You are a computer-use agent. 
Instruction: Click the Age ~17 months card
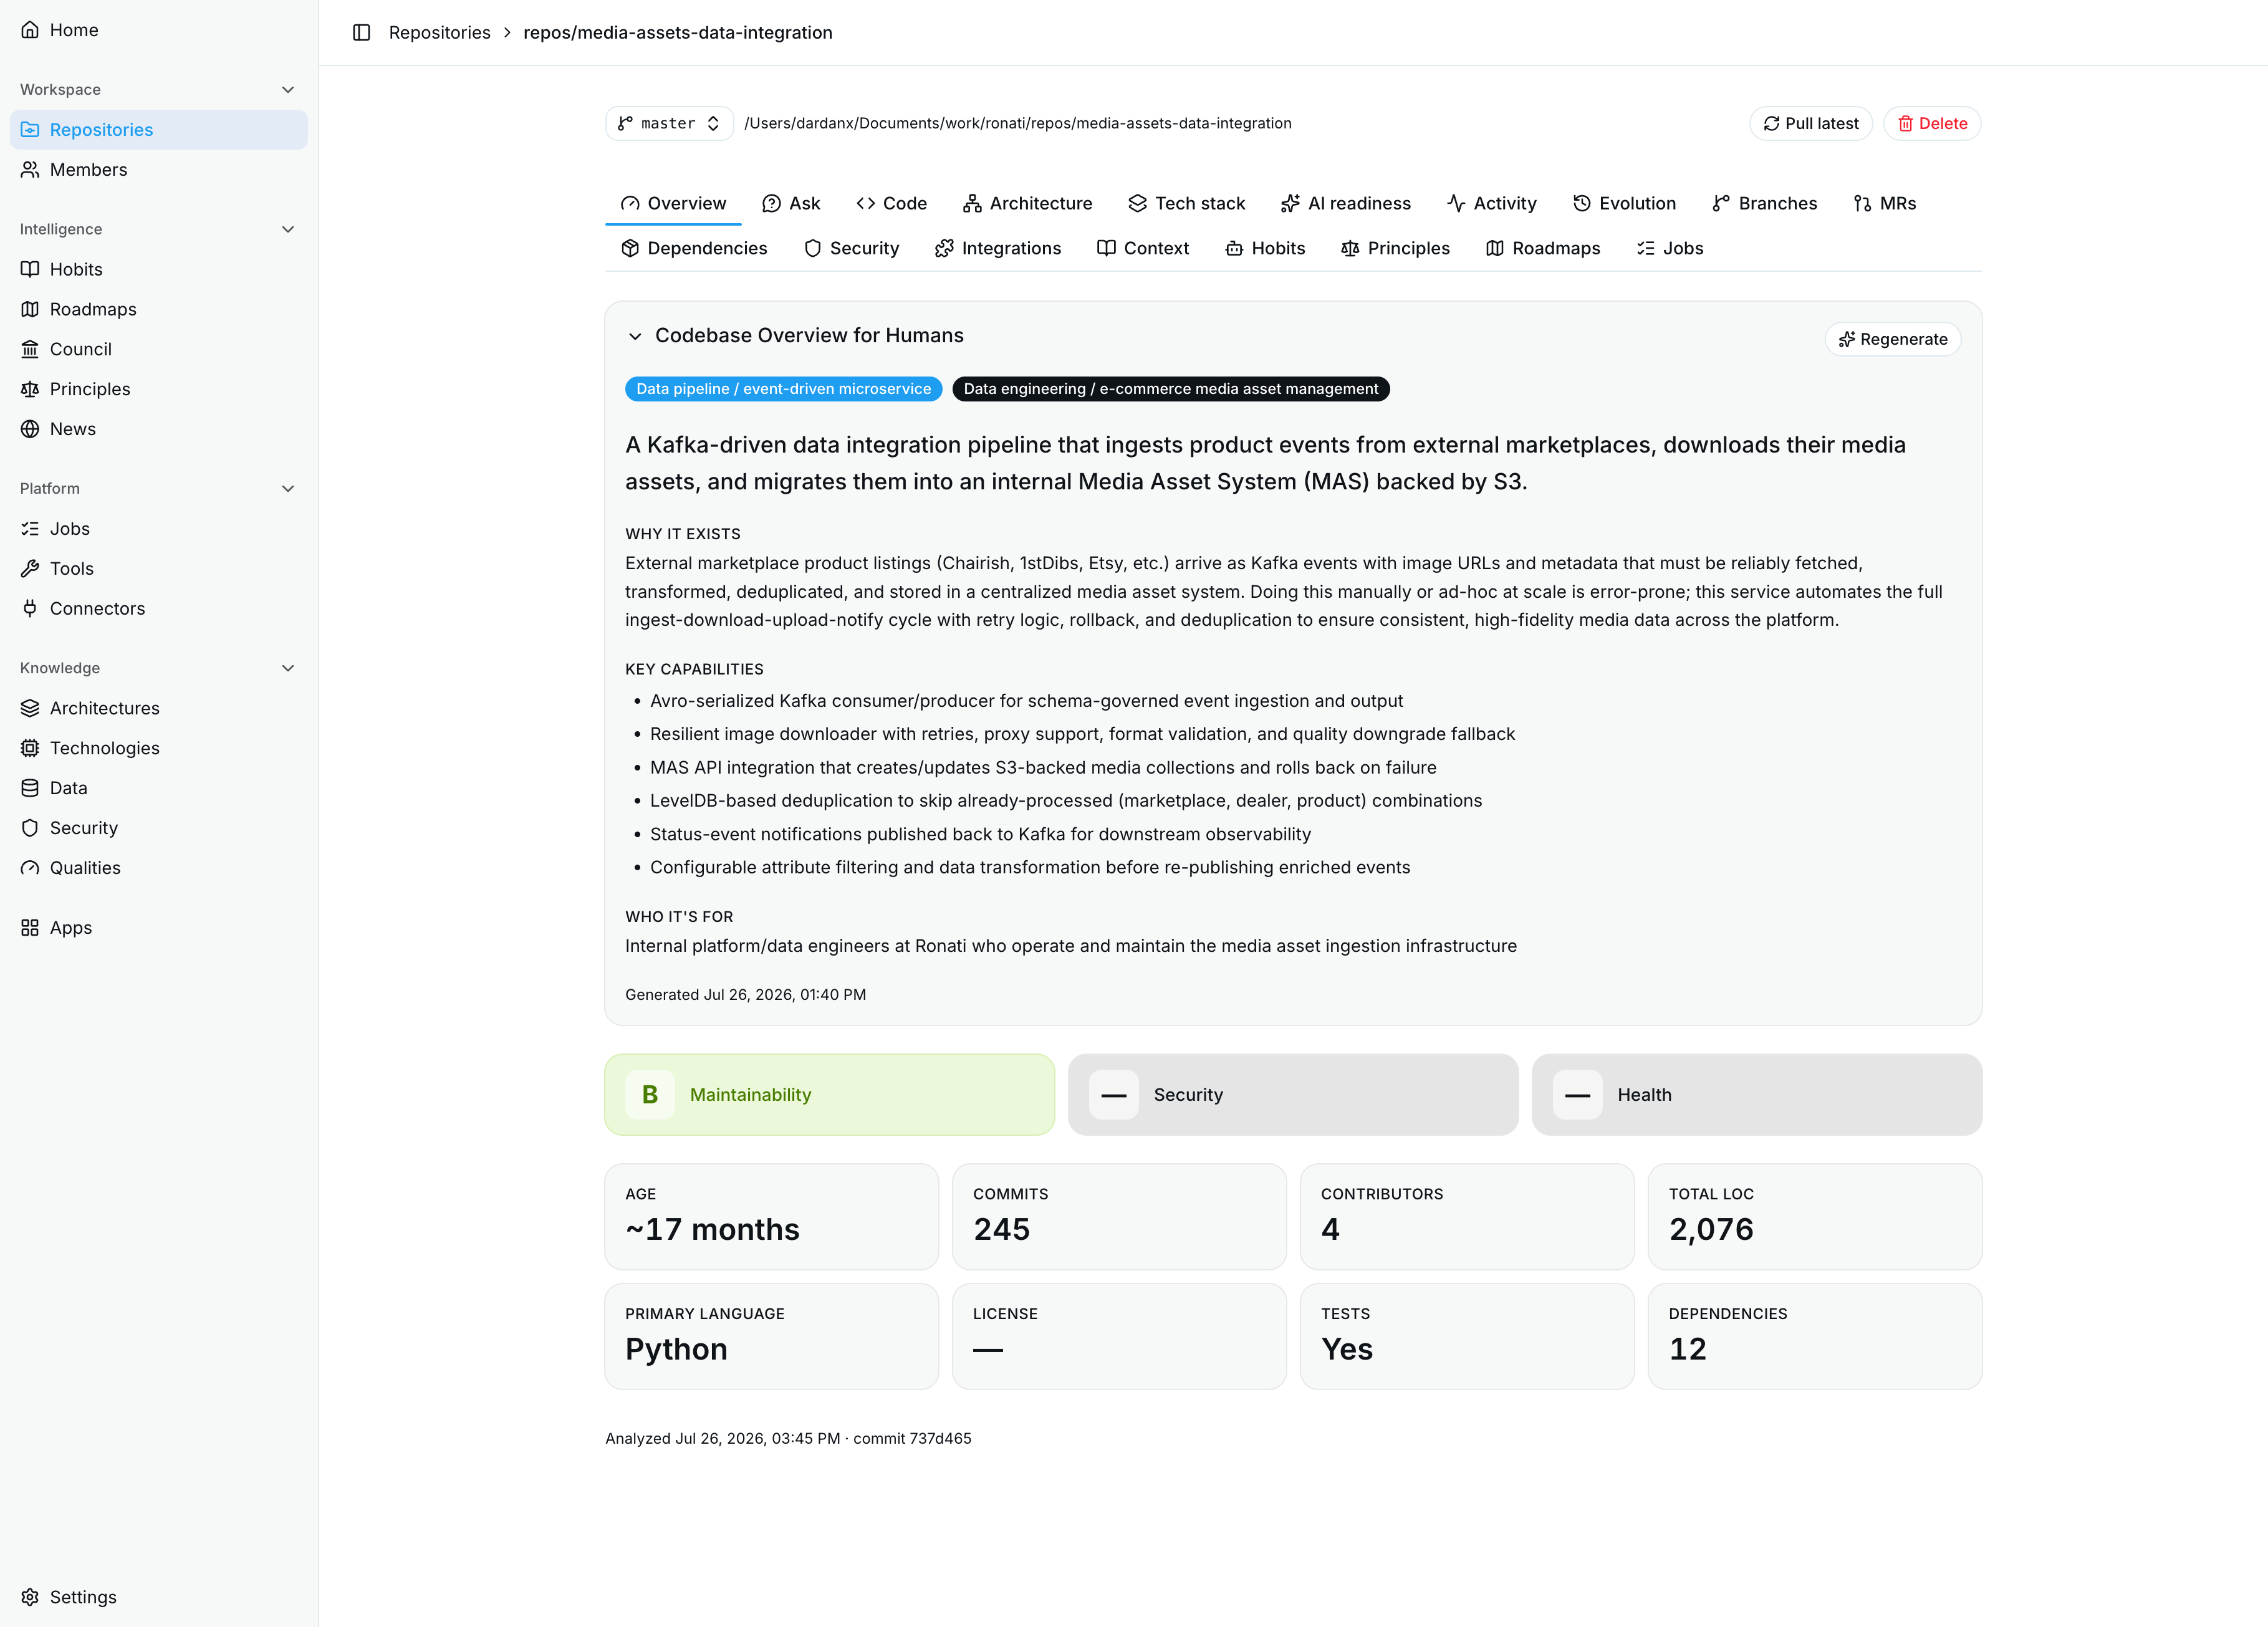pos(772,1216)
